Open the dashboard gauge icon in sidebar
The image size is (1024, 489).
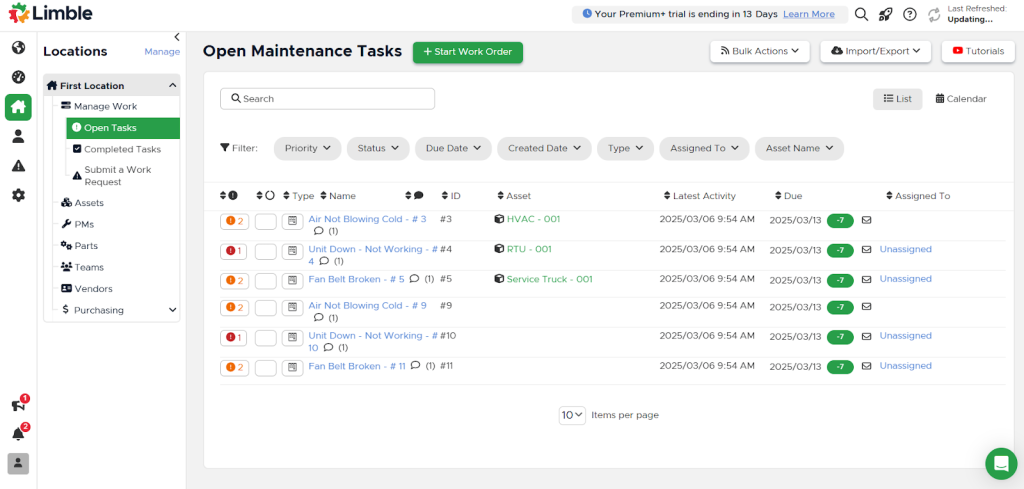pyautogui.click(x=18, y=77)
